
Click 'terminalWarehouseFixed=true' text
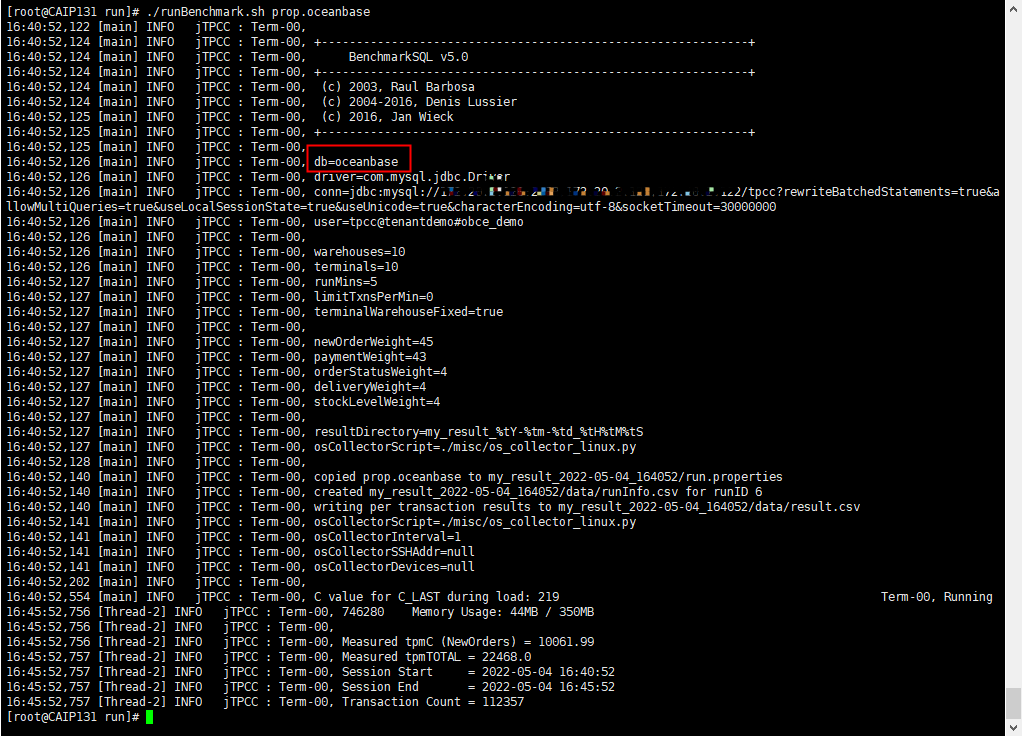(408, 312)
